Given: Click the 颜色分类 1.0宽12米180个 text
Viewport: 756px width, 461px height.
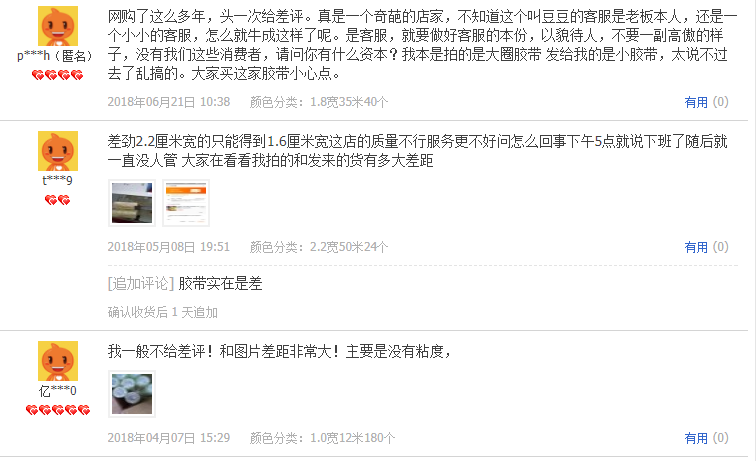Looking at the screenshot, I should tap(322, 438).
